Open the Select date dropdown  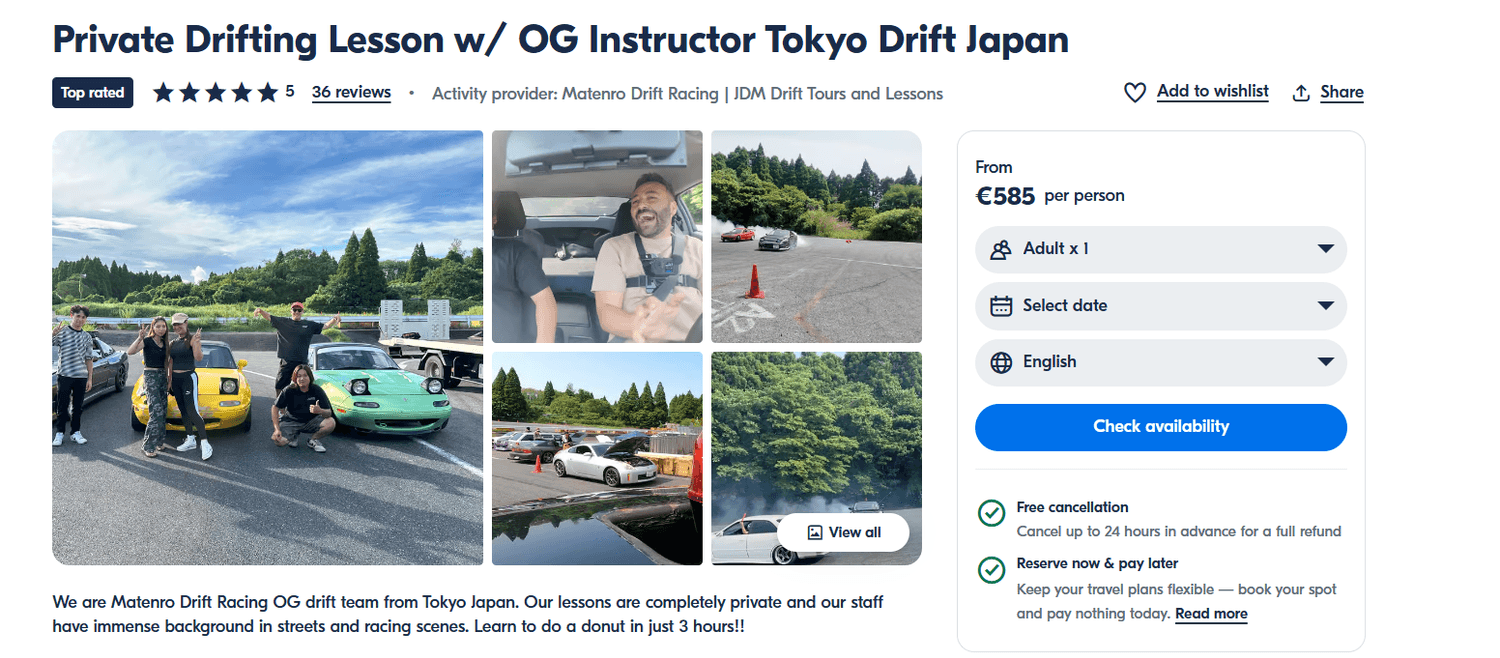tap(1161, 306)
